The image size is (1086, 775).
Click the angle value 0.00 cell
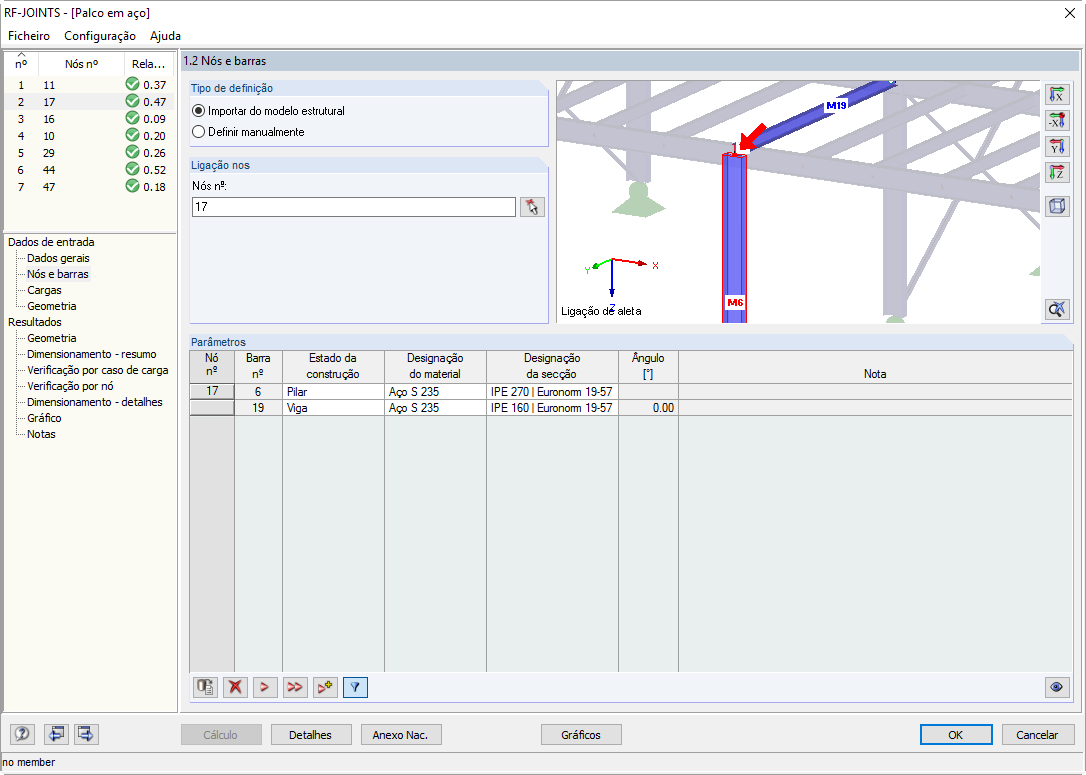point(648,408)
